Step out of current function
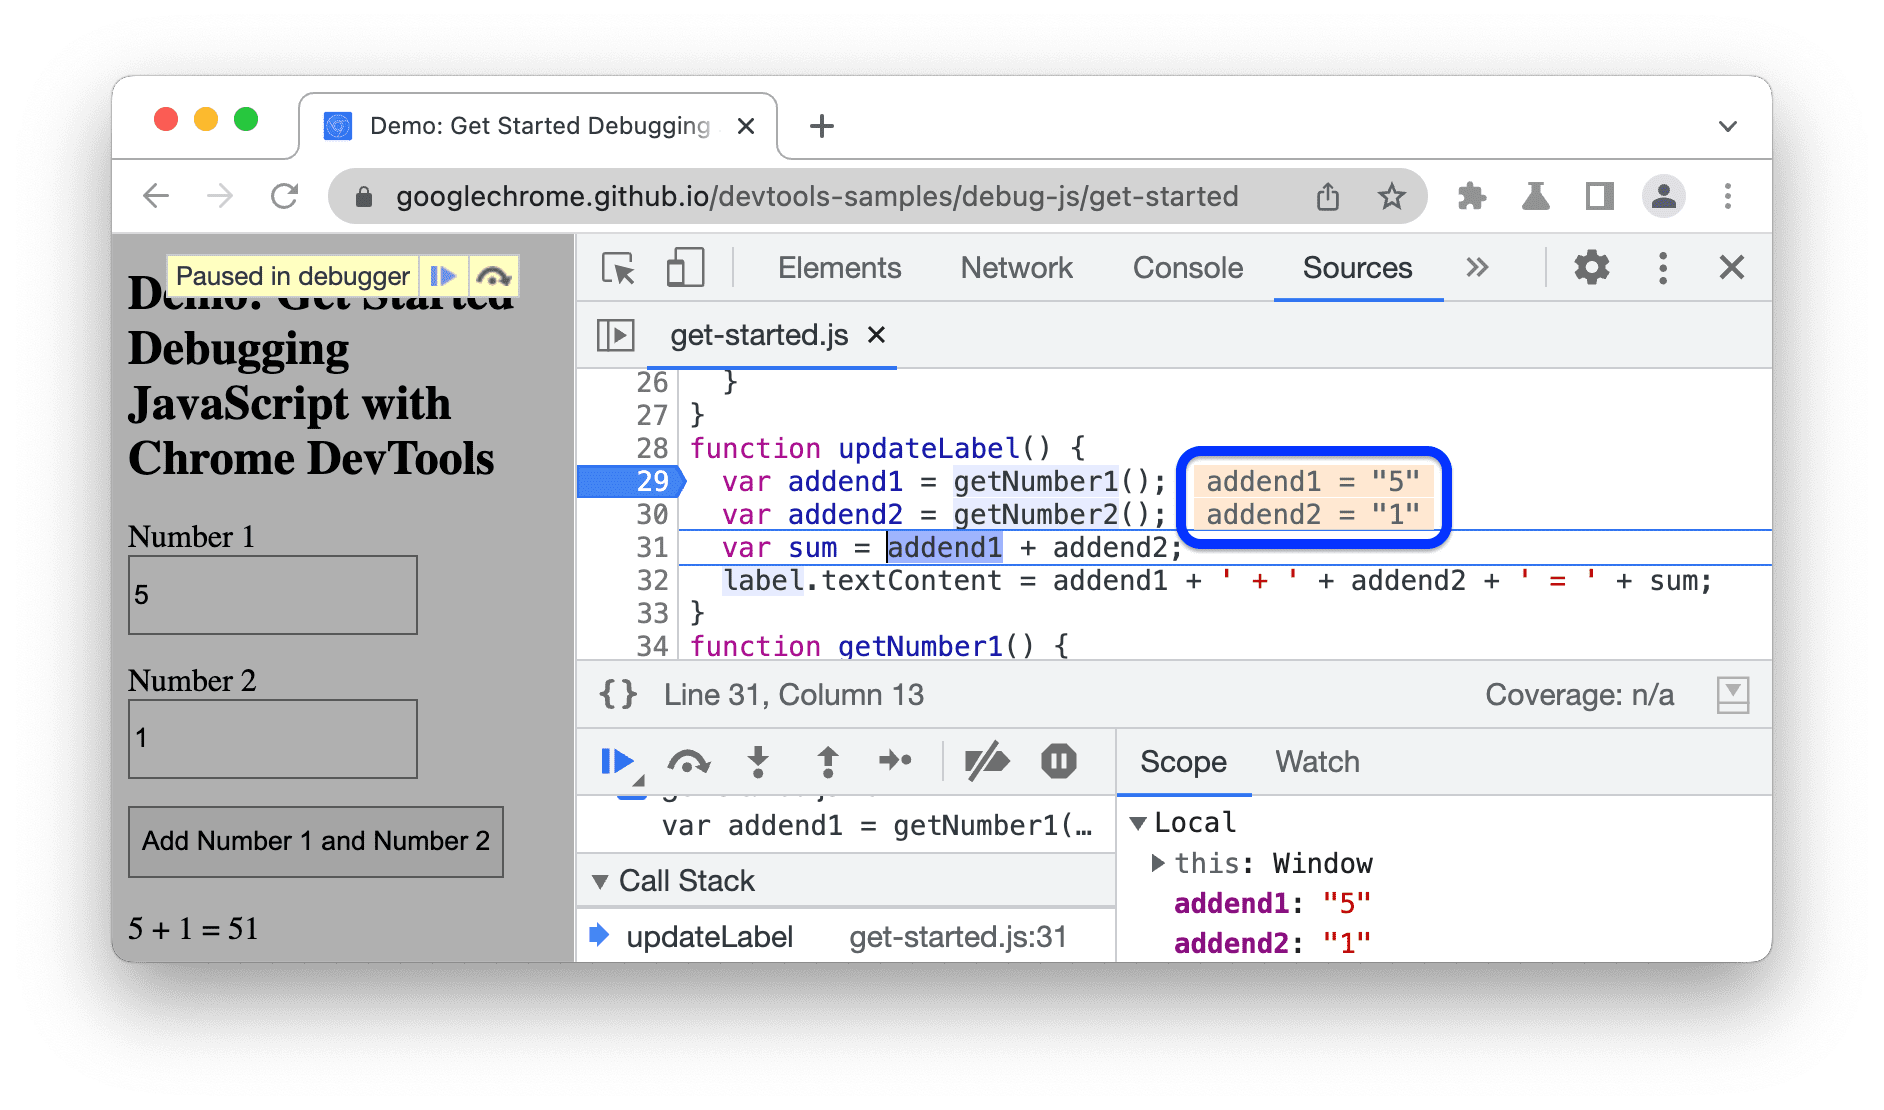The height and width of the screenshot is (1110, 1884). (x=827, y=761)
